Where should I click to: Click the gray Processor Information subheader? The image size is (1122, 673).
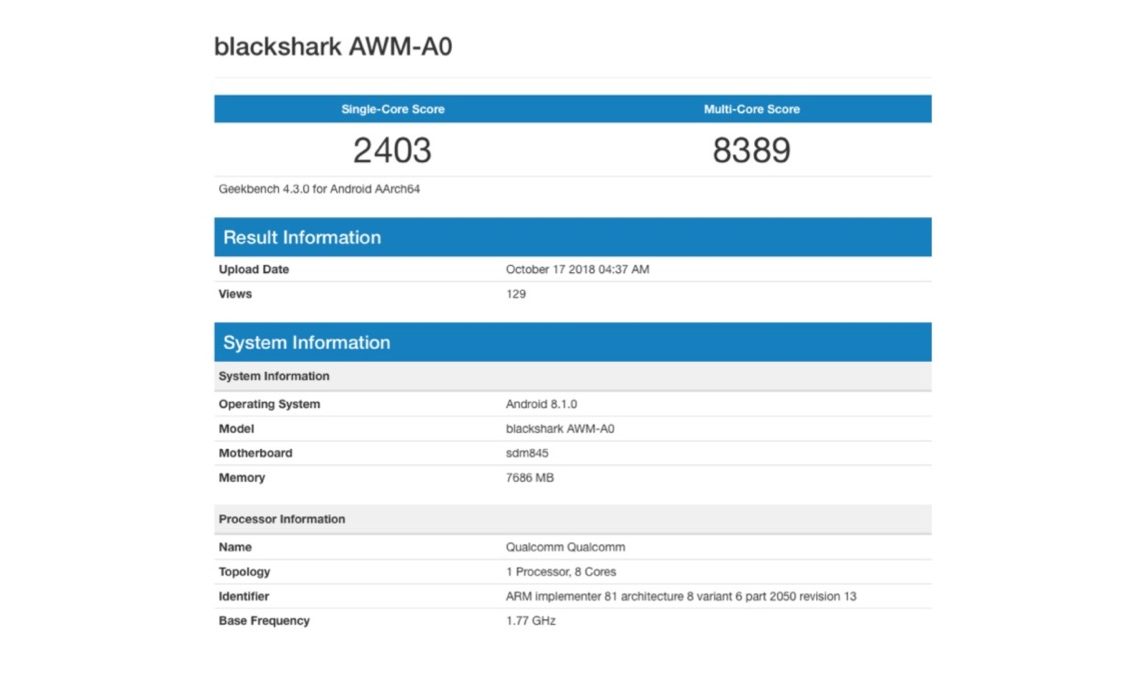tap(282, 519)
